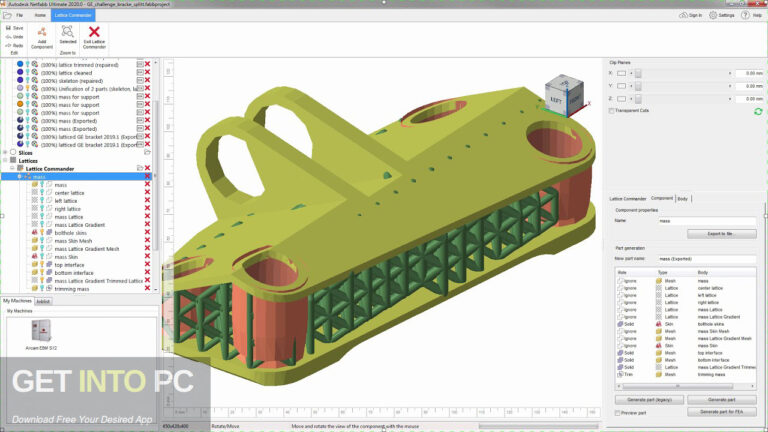Remove 'bolthole skins' body with its red X
This screenshot has width=768, height=432.
(147, 233)
